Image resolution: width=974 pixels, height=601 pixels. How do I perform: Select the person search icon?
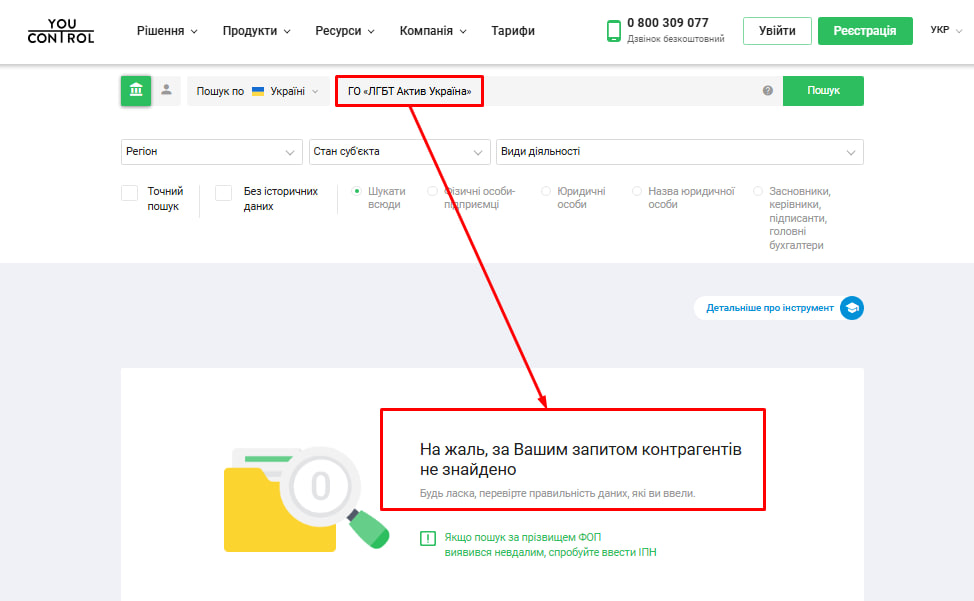tap(166, 90)
